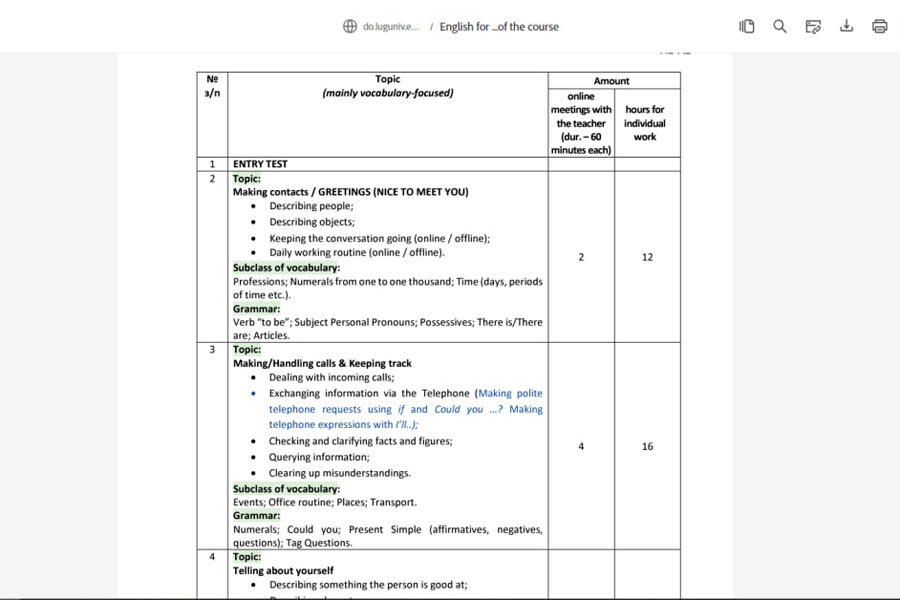The image size is (900, 600).
Task: Open the page thumbnails panel icon
Action: pyautogui.click(x=747, y=27)
